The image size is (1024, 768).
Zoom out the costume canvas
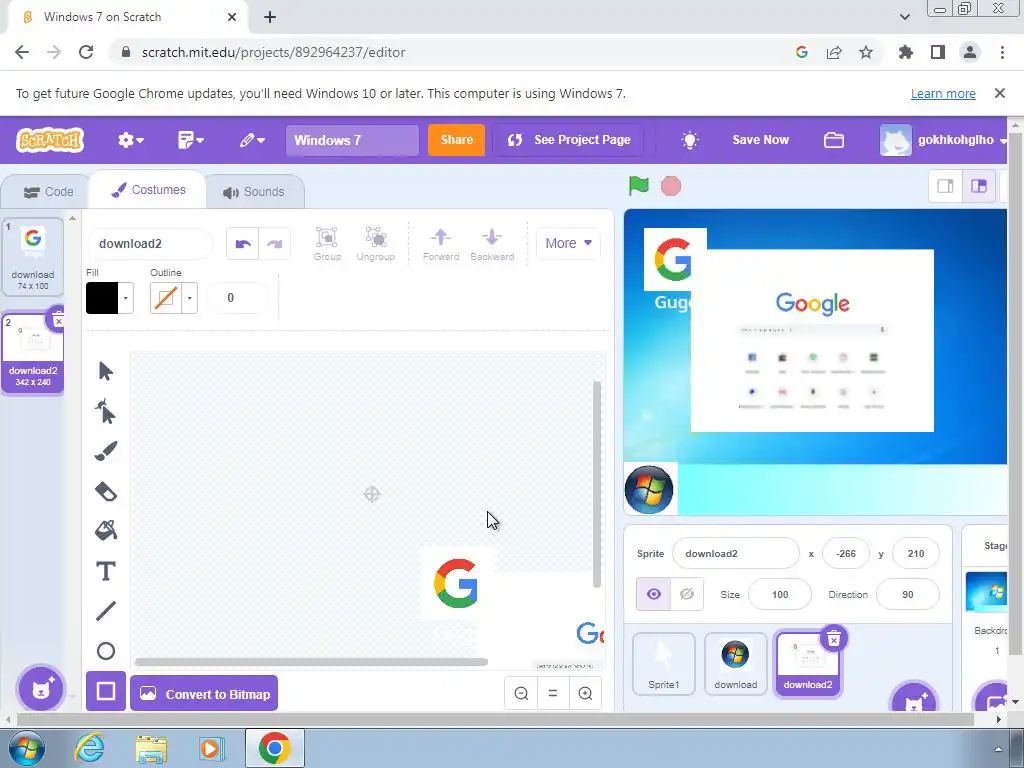521,694
